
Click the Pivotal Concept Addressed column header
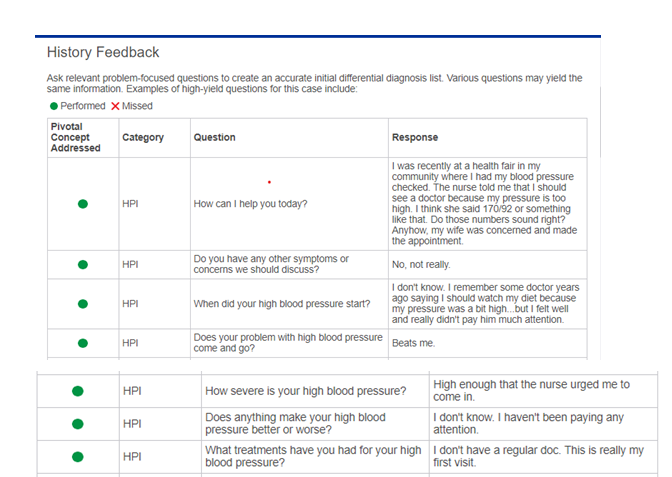click(x=76, y=137)
